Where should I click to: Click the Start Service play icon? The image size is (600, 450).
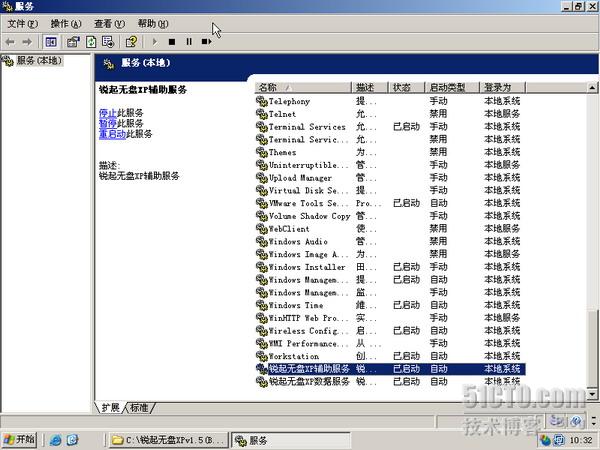[x=155, y=42]
